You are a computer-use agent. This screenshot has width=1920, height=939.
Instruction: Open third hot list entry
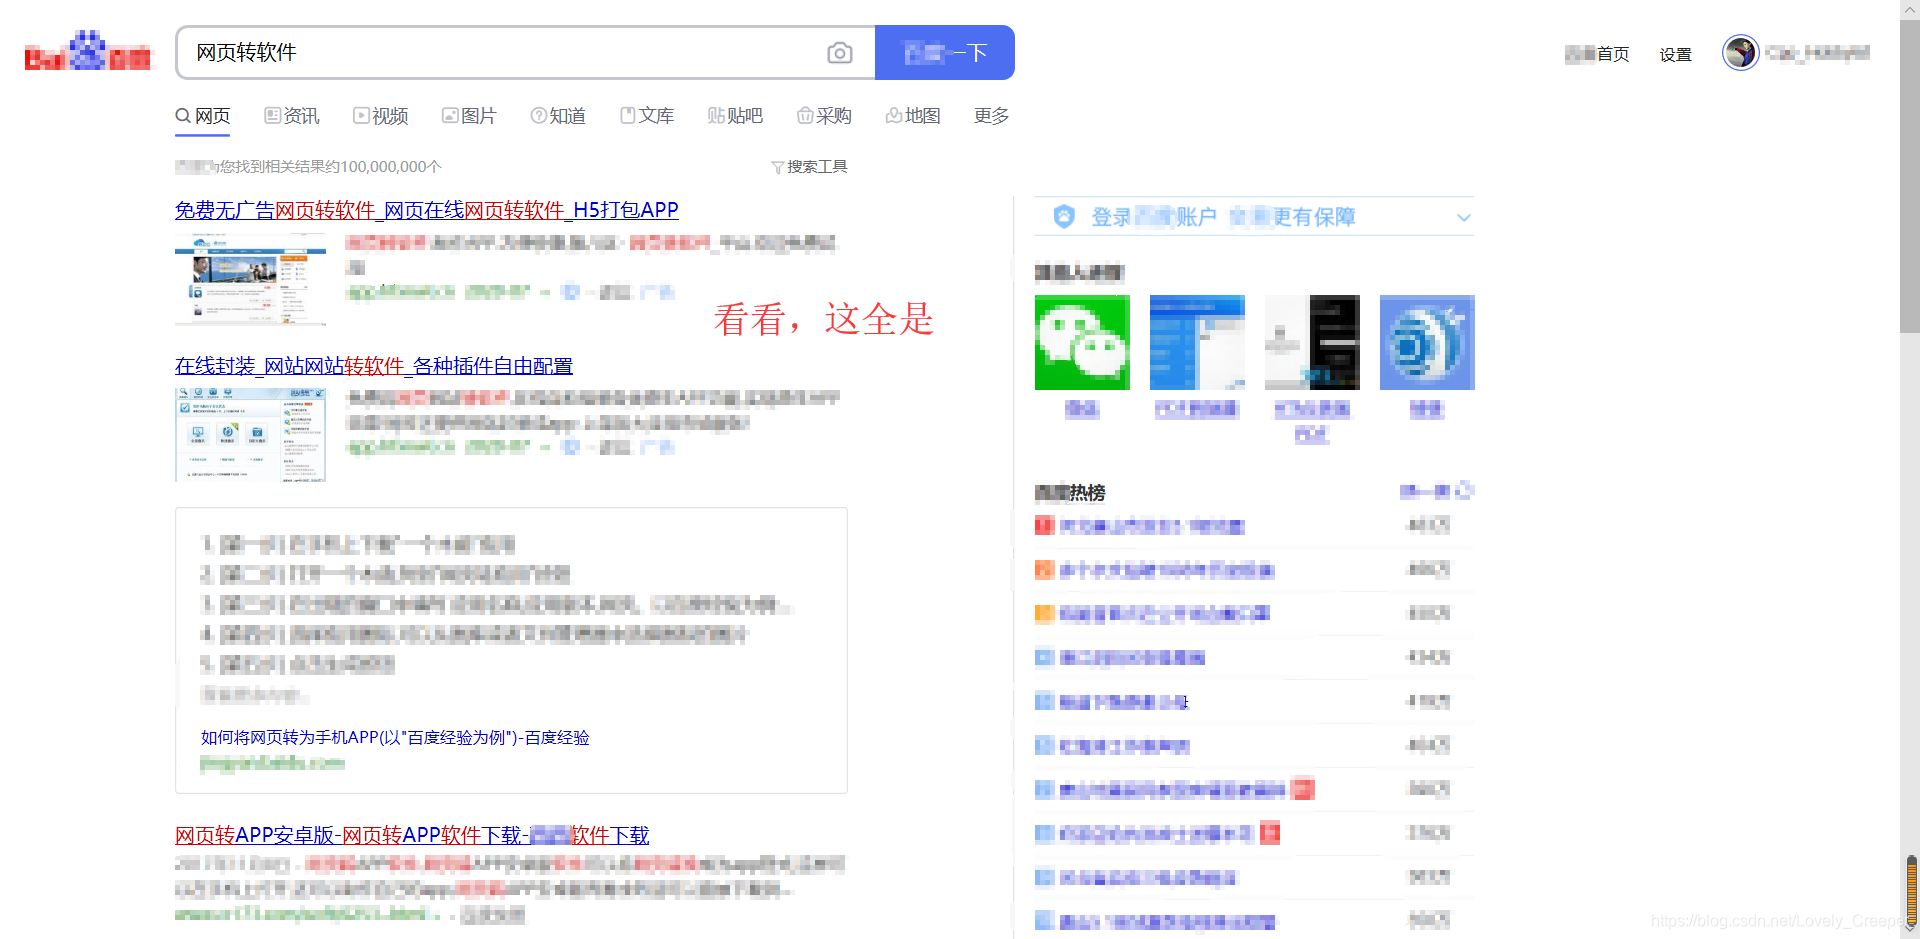(1164, 614)
